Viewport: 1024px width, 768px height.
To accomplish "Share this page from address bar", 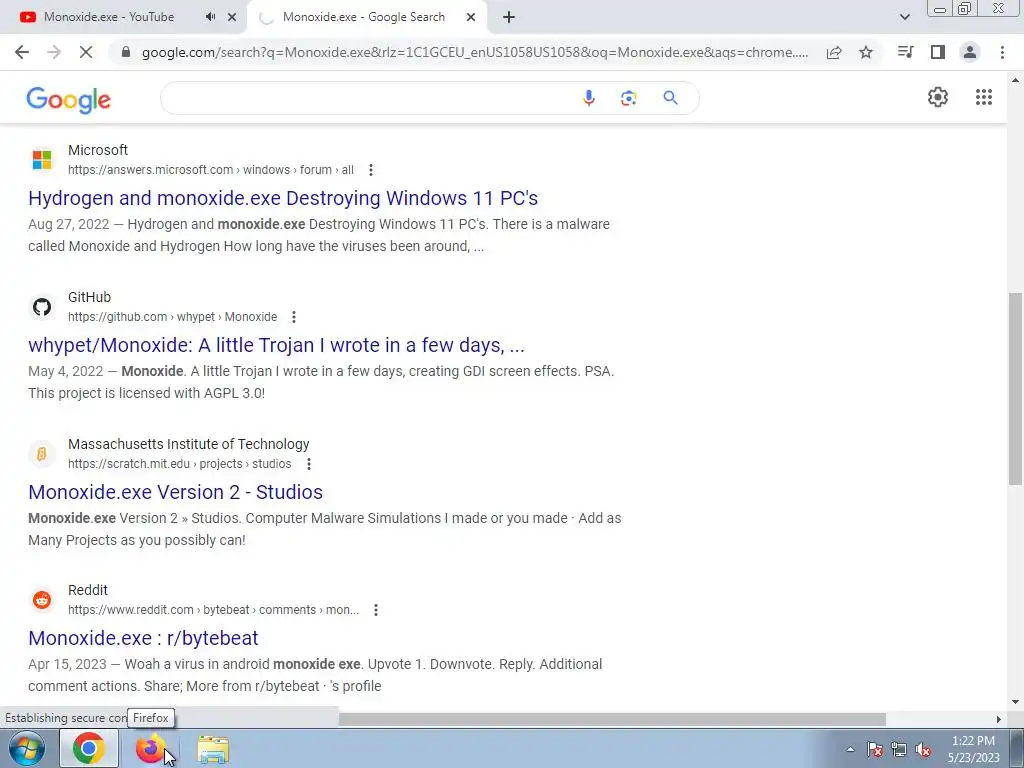I will 834,52.
